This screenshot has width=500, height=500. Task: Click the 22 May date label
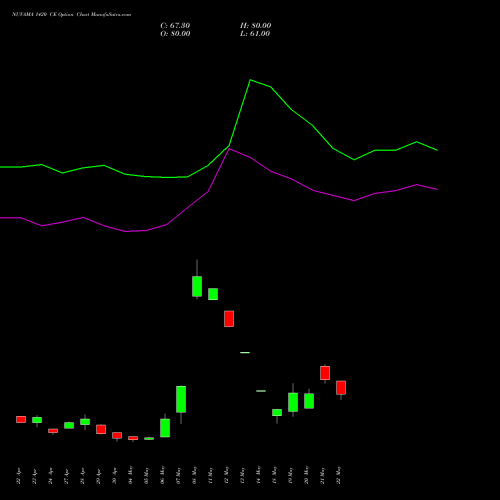click(339, 475)
